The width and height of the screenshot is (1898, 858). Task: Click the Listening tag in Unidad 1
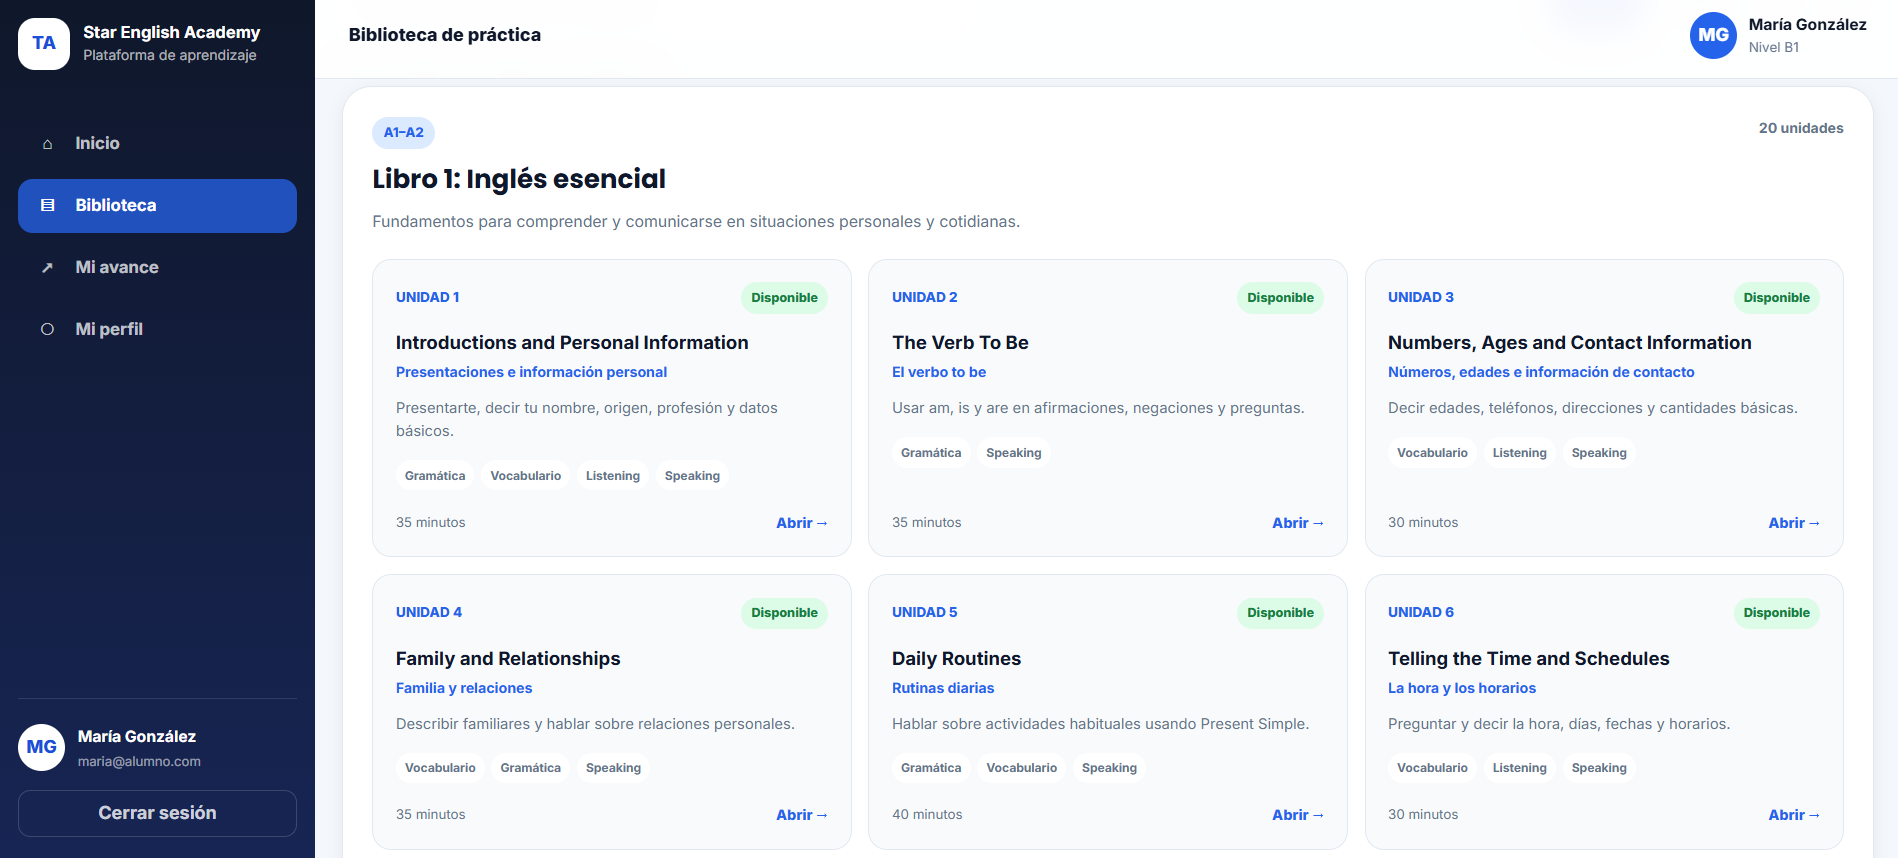tap(613, 476)
